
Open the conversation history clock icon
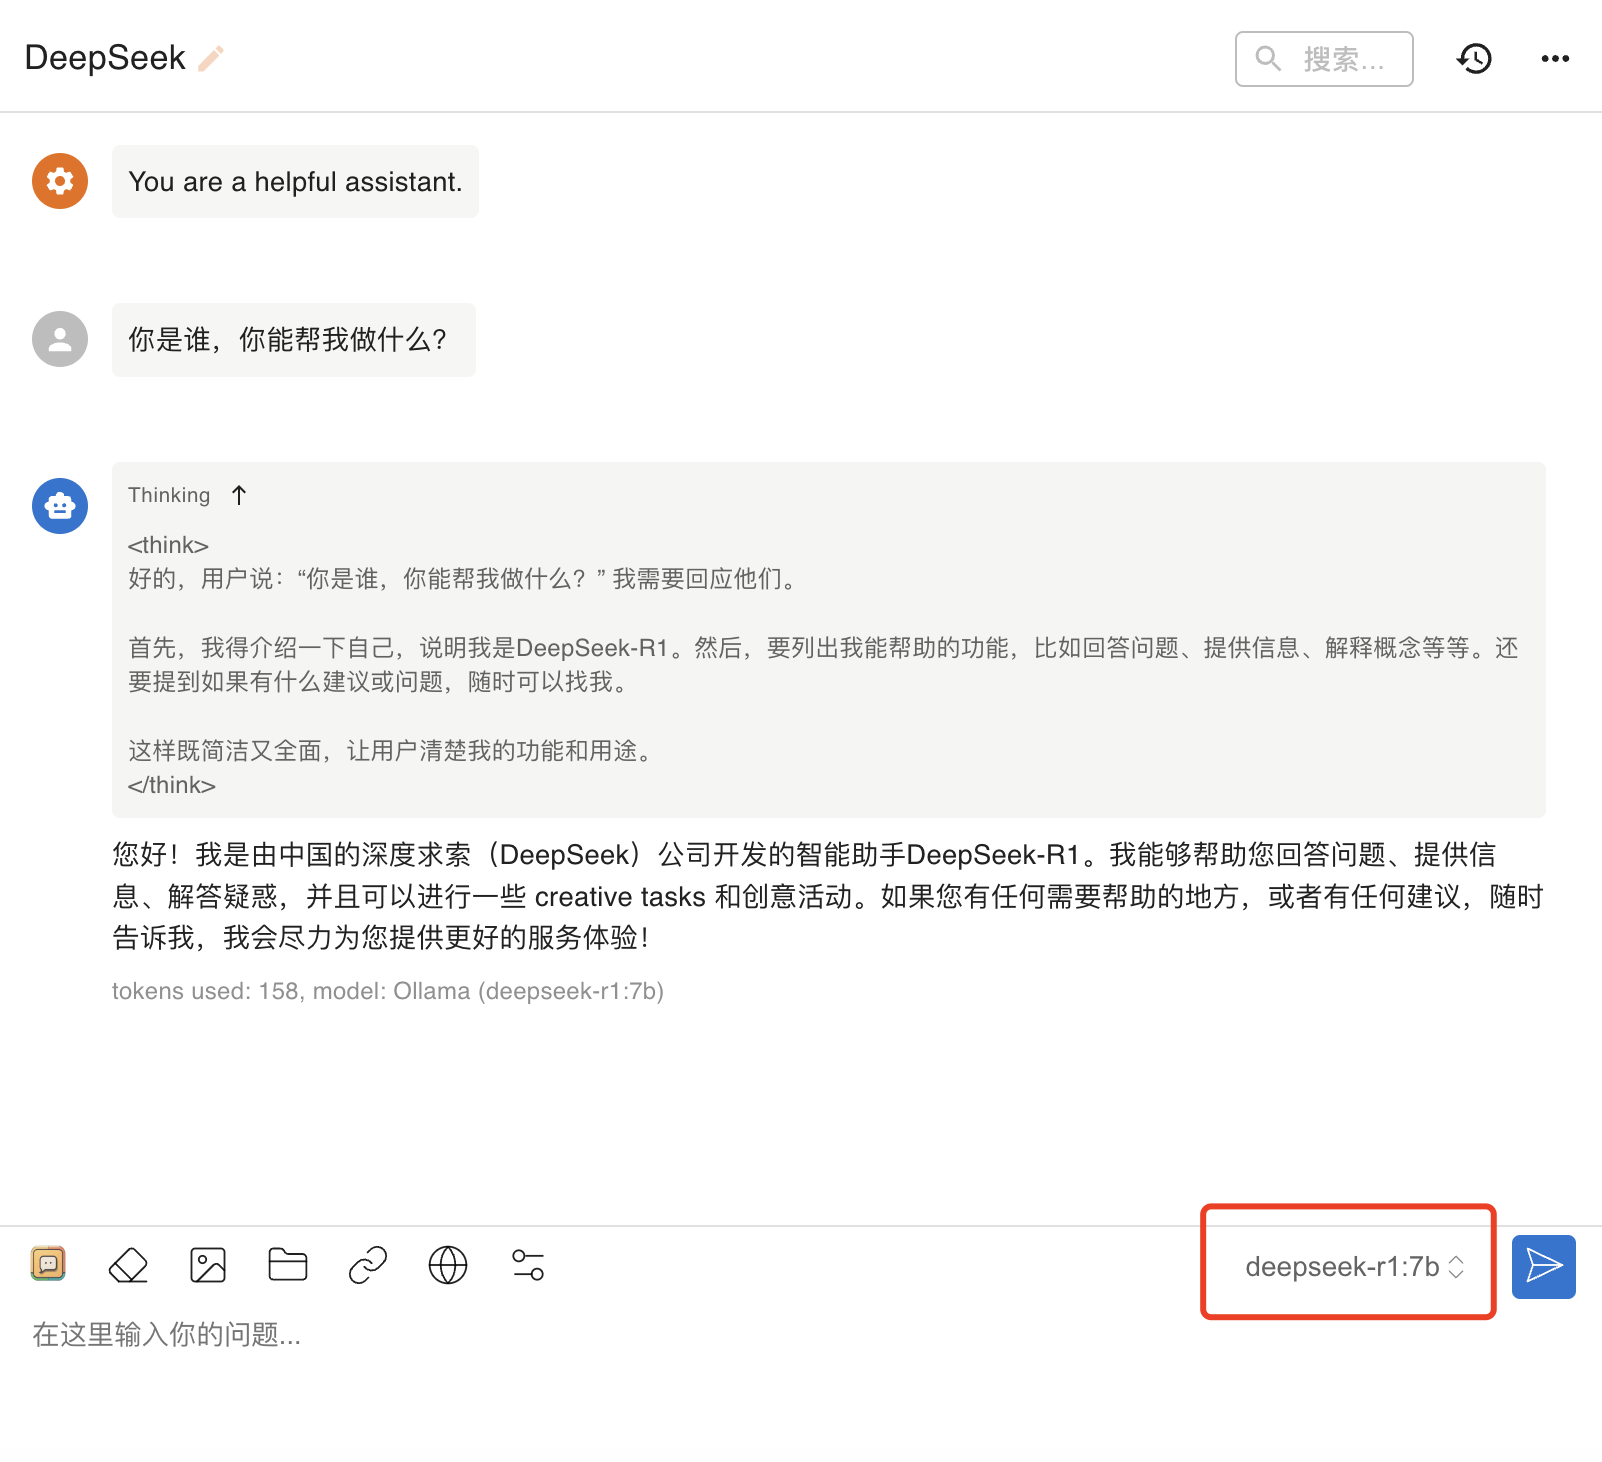[x=1474, y=59]
